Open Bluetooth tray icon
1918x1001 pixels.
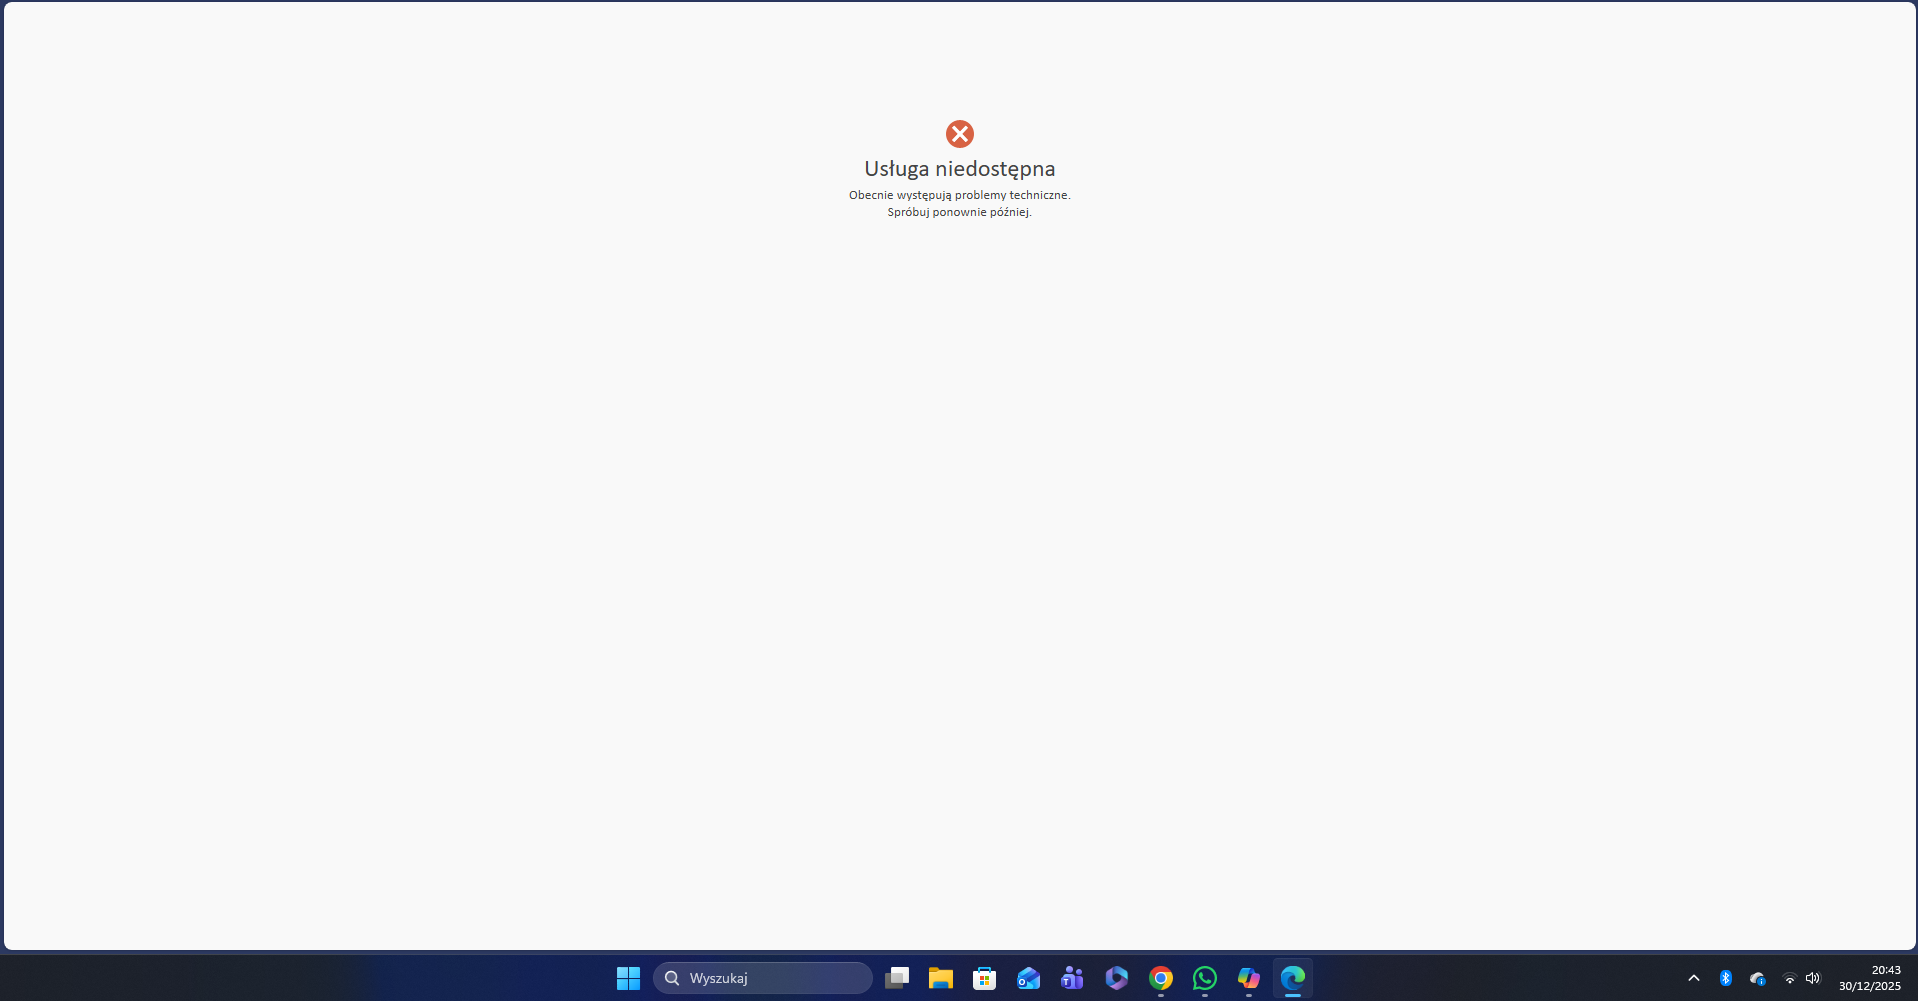pyautogui.click(x=1726, y=978)
